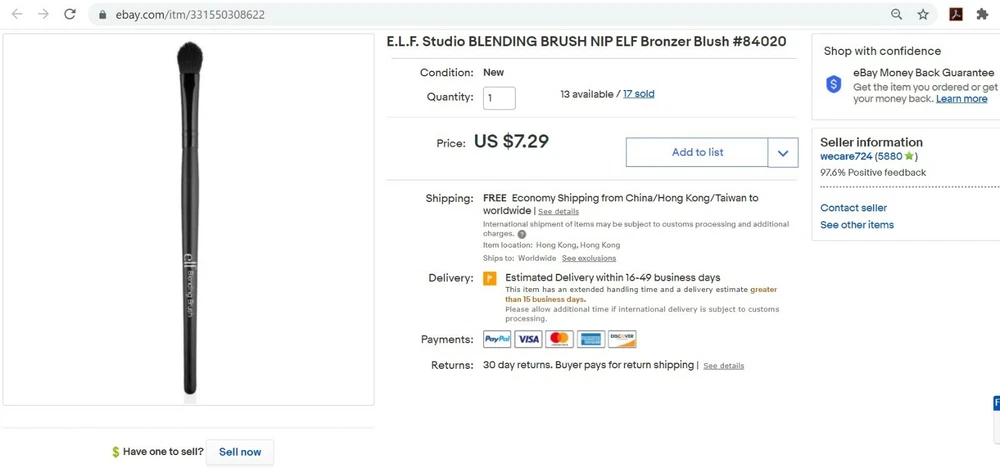
Task: Click the zoom magnifier icon in address bar
Action: tap(897, 15)
